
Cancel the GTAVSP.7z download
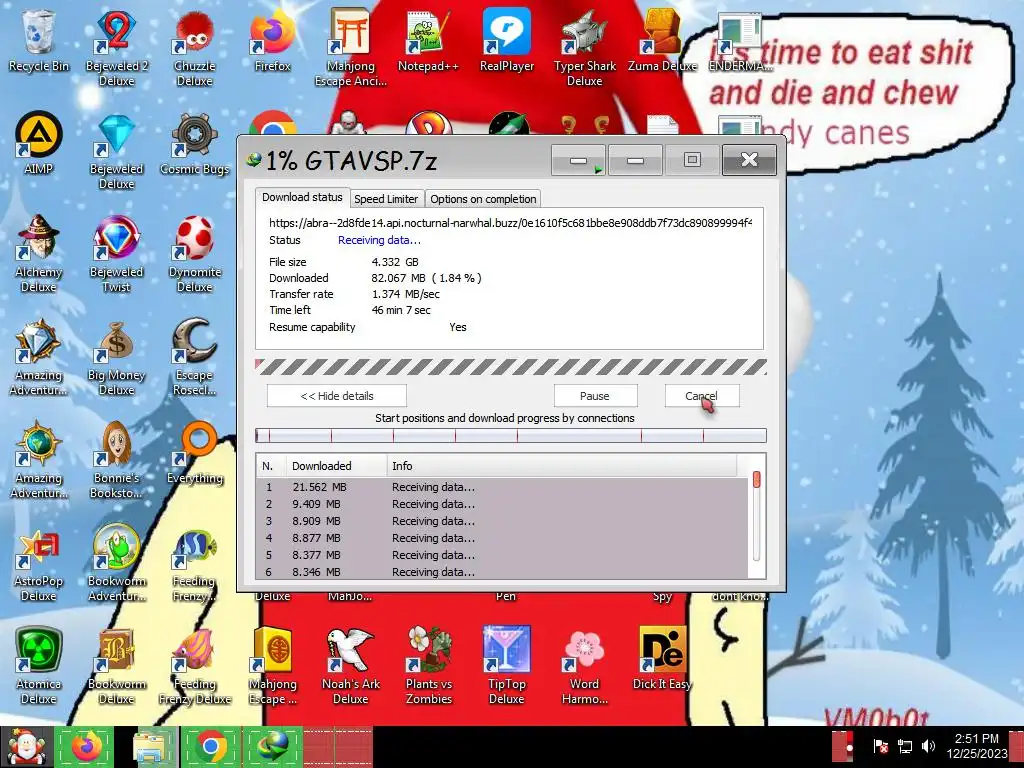tap(701, 396)
